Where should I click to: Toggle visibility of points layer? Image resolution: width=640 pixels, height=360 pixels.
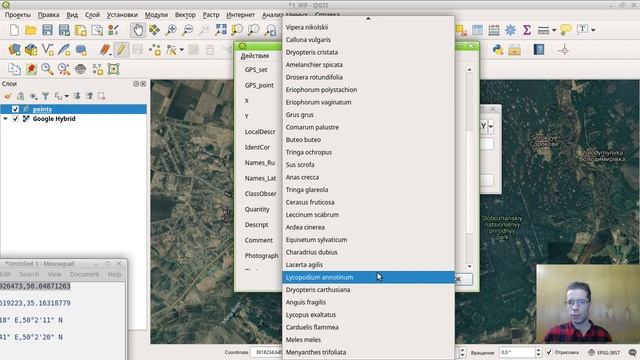click(15, 109)
